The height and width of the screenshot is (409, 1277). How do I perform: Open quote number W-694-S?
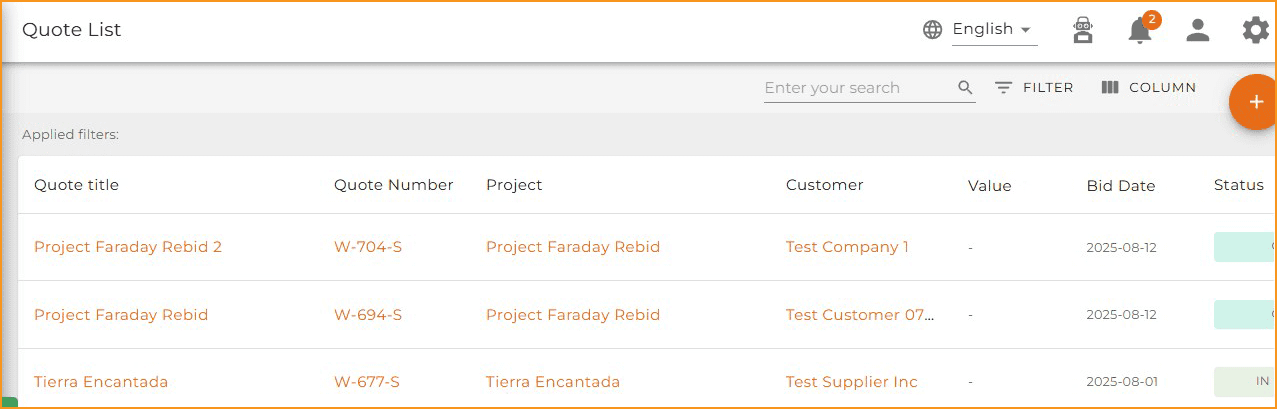pyautogui.click(x=368, y=315)
